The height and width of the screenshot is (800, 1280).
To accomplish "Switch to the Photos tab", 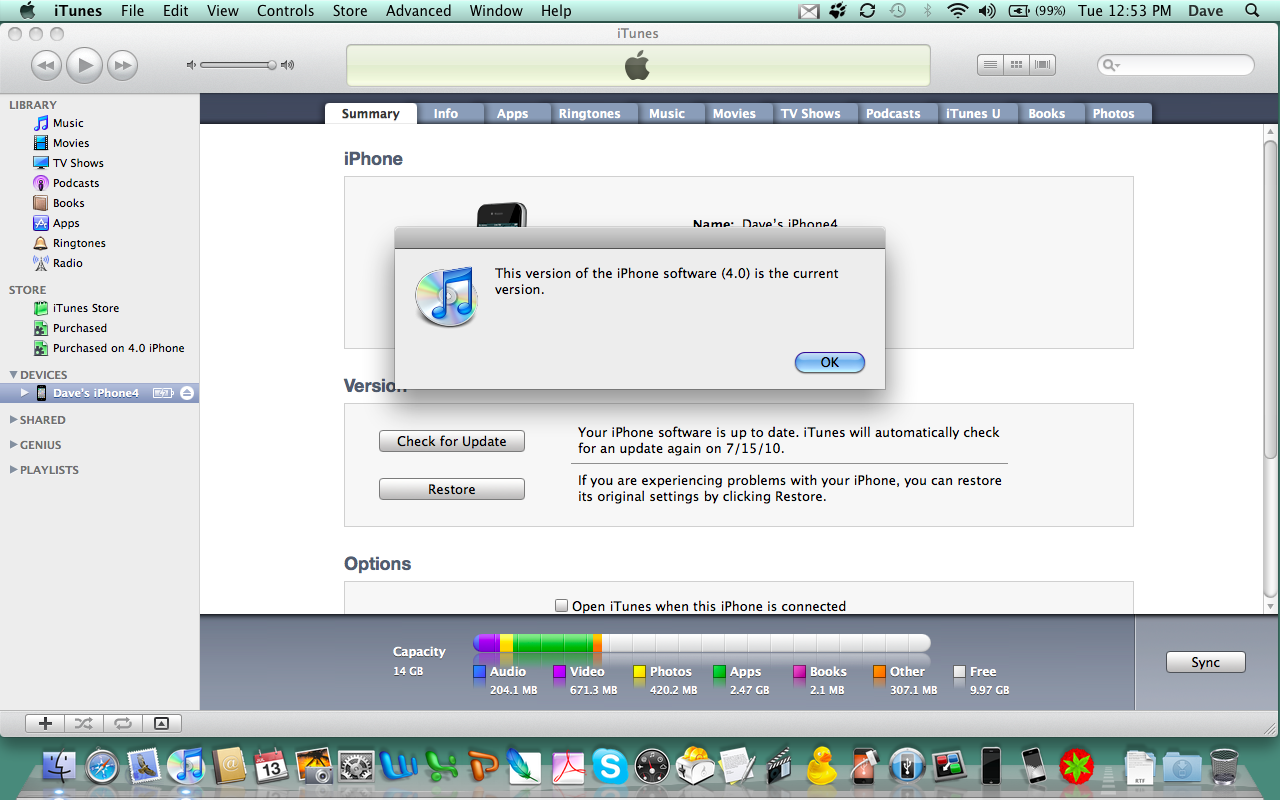I will [1113, 114].
